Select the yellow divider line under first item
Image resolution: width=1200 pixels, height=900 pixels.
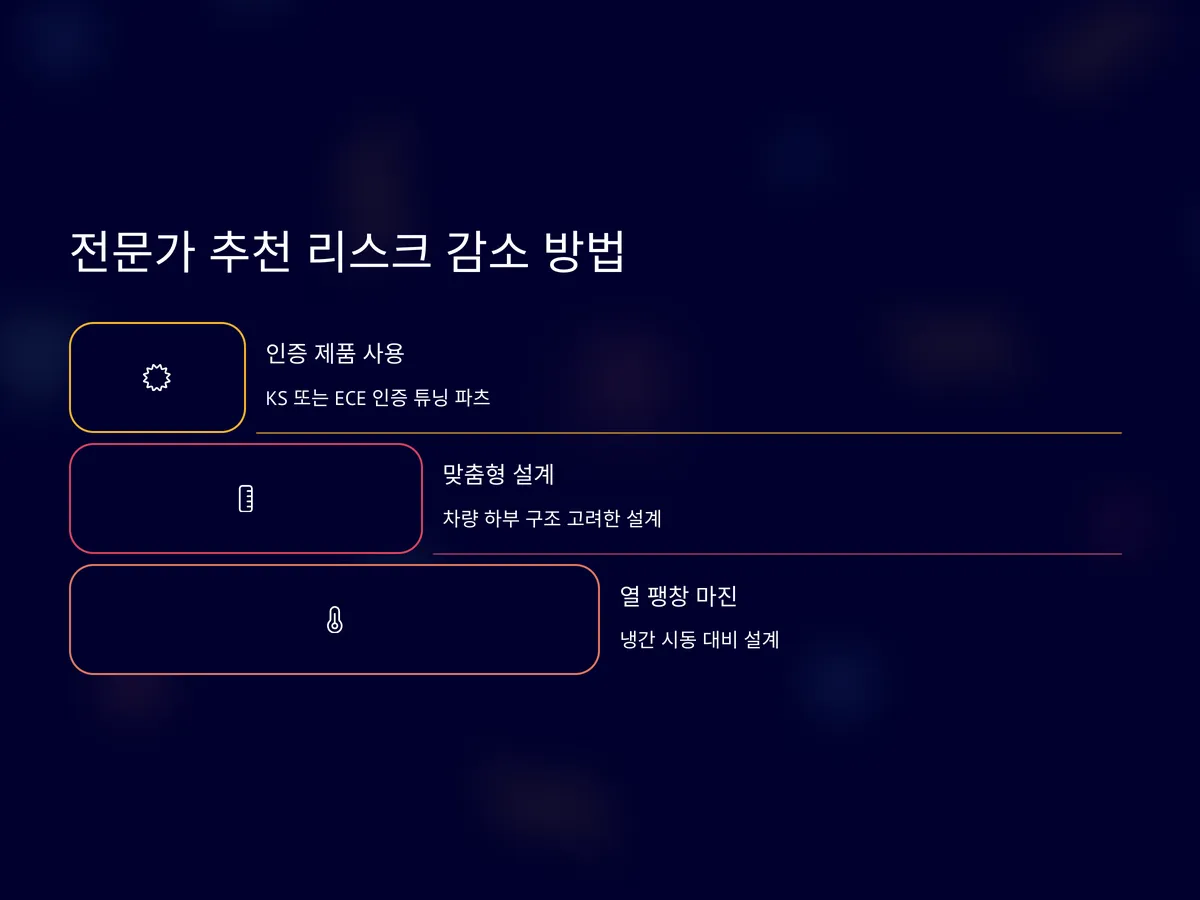click(x=689, y=433)
